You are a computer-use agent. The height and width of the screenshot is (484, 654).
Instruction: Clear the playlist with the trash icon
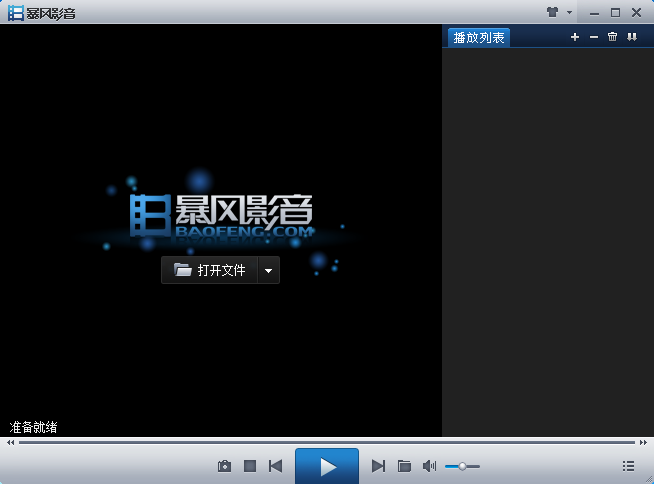612,37
